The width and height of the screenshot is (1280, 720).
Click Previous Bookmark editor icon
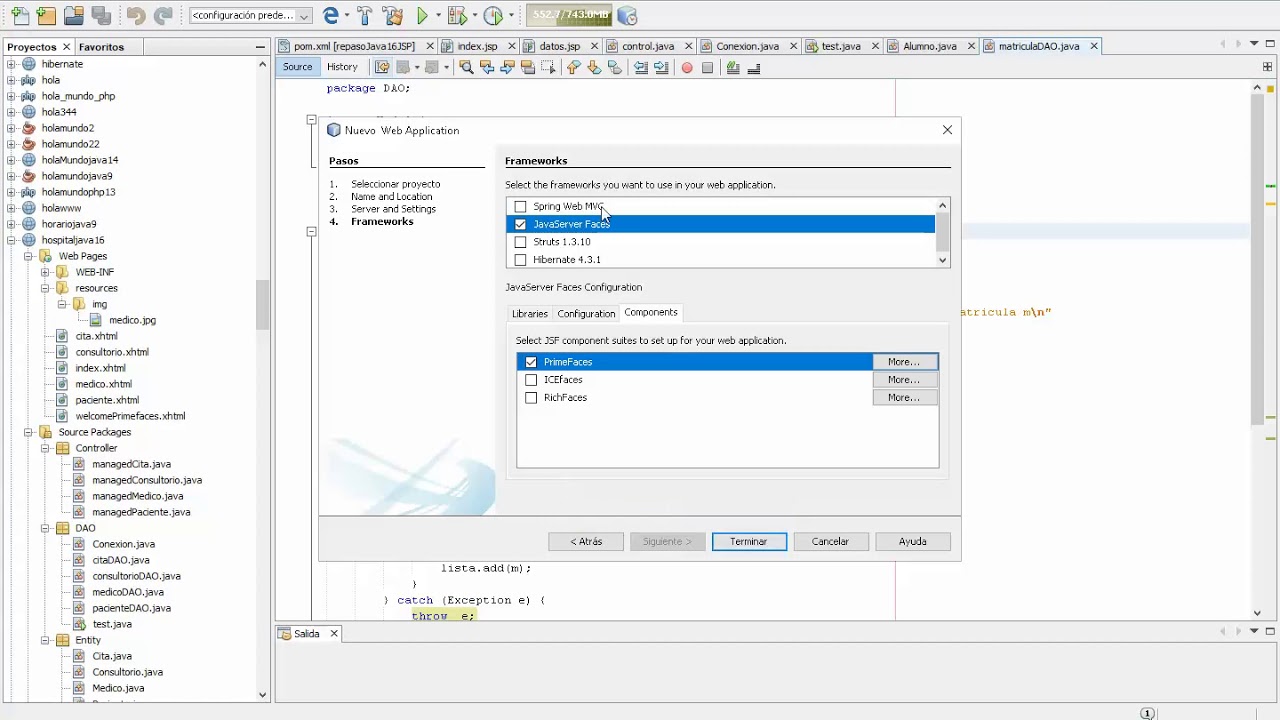point(573,67)
